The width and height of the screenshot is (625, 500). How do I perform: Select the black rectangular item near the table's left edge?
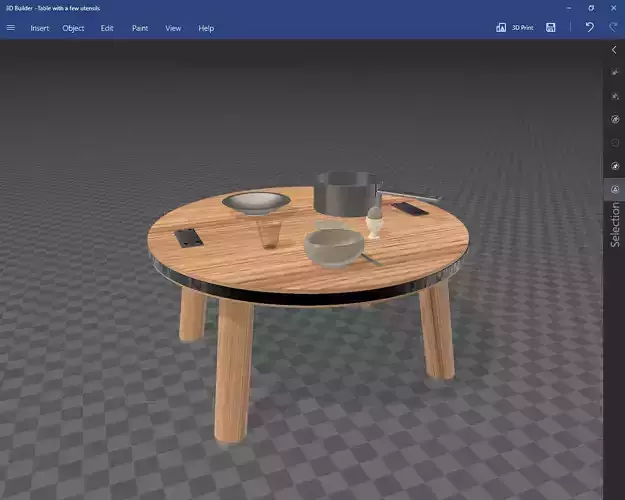click(188, 238)
